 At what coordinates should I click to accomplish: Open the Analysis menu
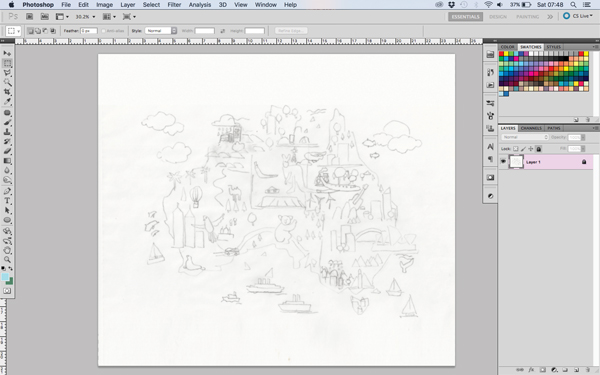pos(199,5)
